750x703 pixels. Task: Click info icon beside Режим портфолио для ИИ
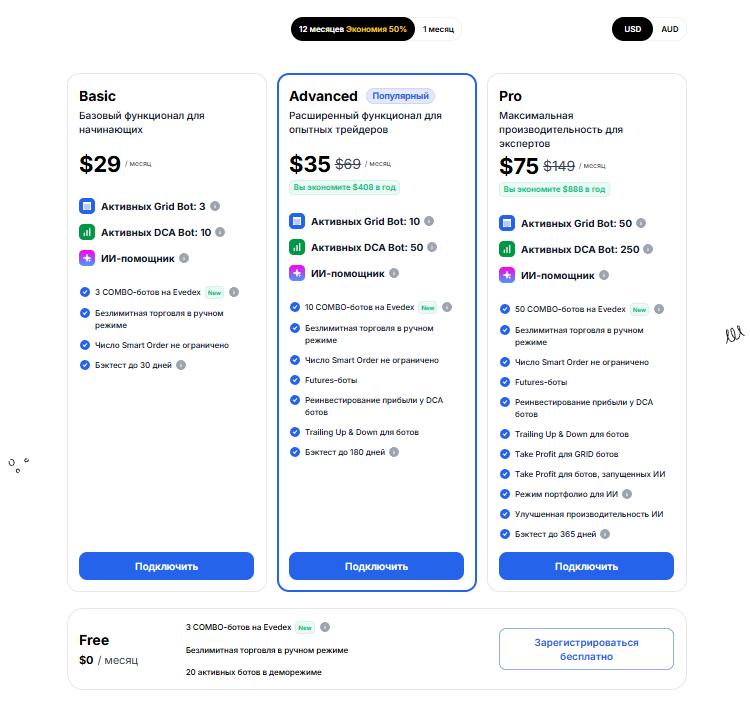click(627, 494)
